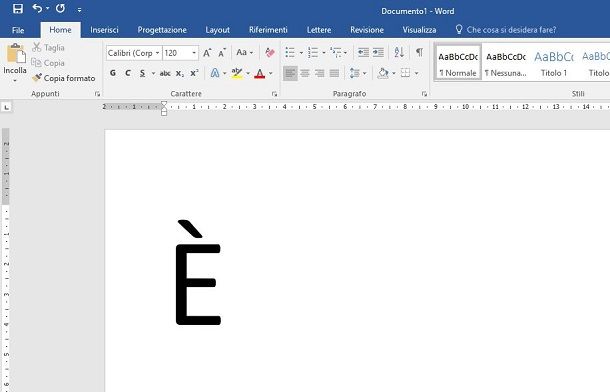Open the borders dropdown arrow
The height and width of the screenshot is (392, 610).
(x=416, y=73)
